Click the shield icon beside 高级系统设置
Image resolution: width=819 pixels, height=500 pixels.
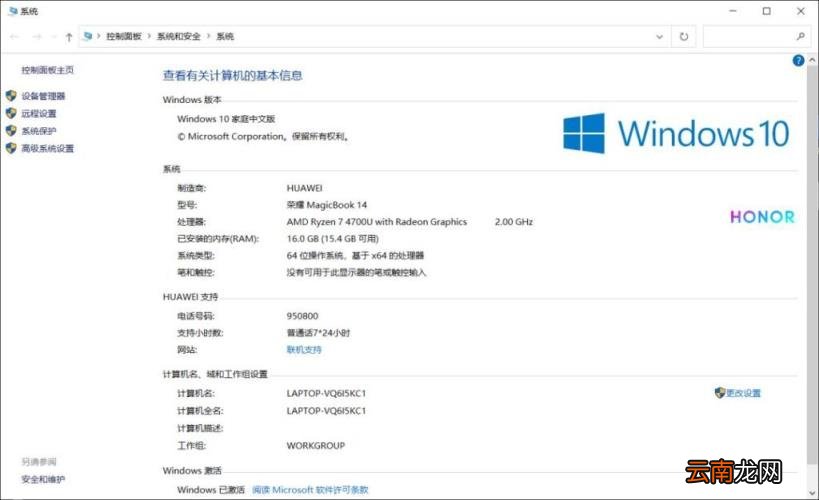point(11,148)
